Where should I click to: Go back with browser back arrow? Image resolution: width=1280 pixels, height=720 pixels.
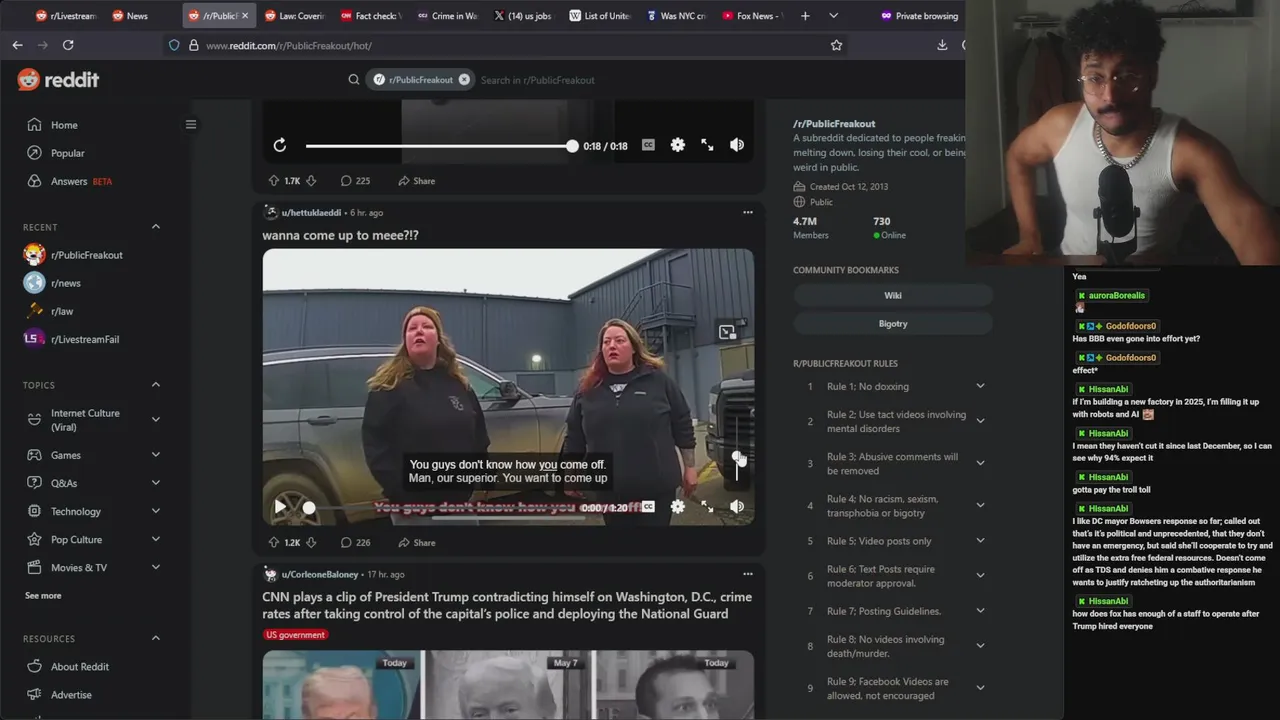tap(17, 45)
